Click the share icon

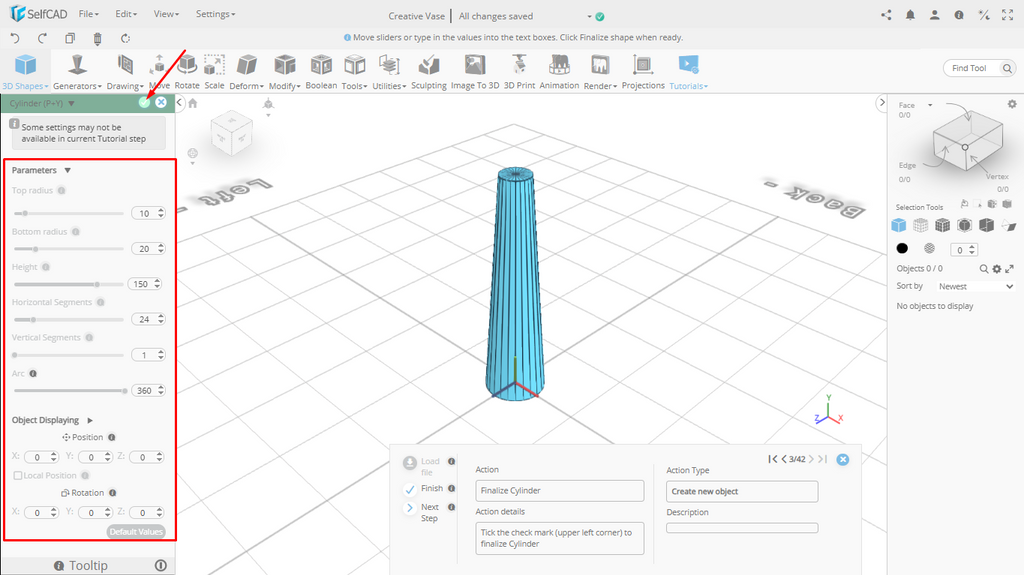click(886, 15)
